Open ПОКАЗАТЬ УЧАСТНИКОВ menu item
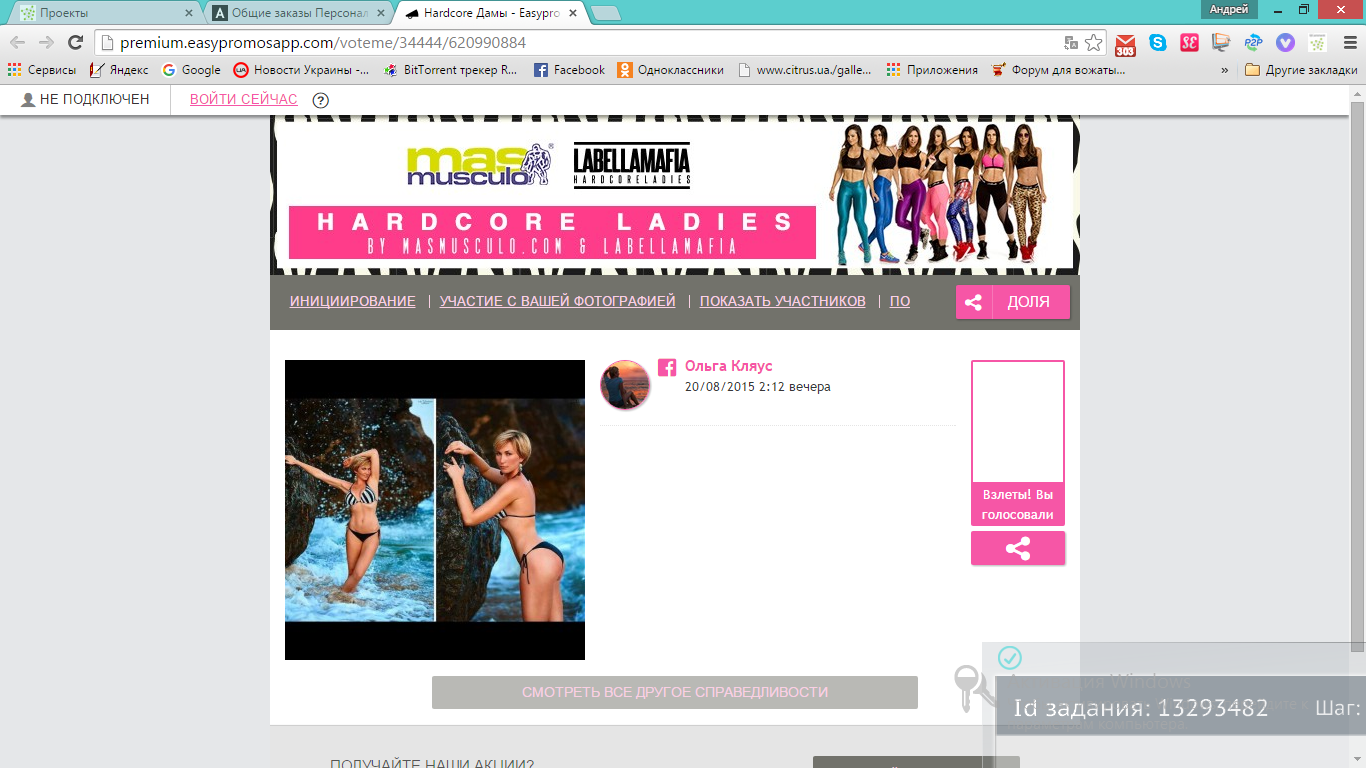The height and width of the screenshot is (768, 1366). click(782, 301)
